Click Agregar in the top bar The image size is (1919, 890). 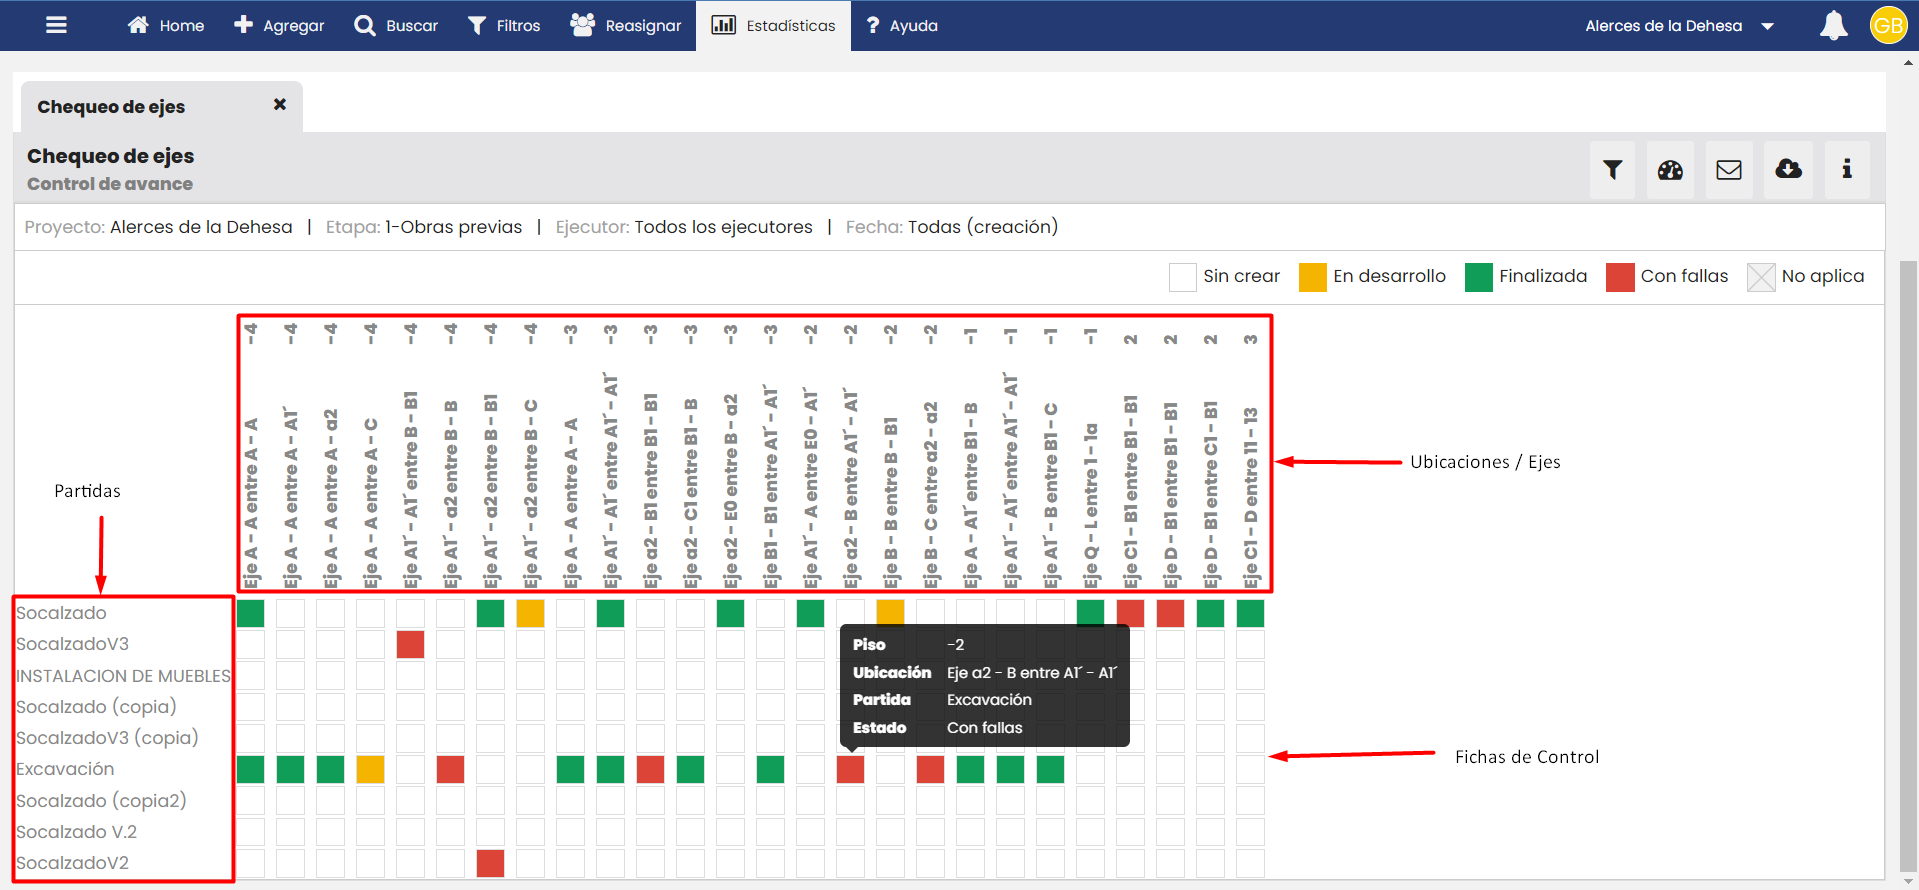pos(279,26)
